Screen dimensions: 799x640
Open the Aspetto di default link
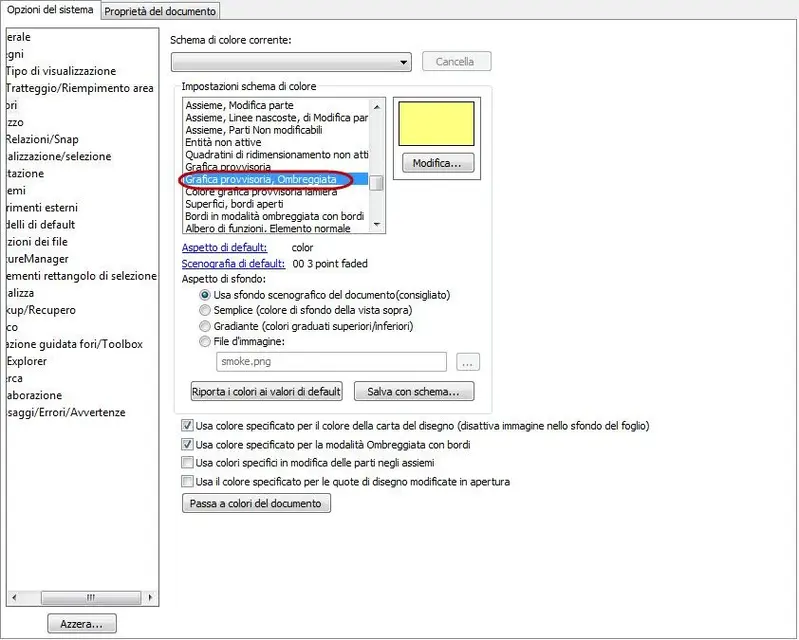224,248
